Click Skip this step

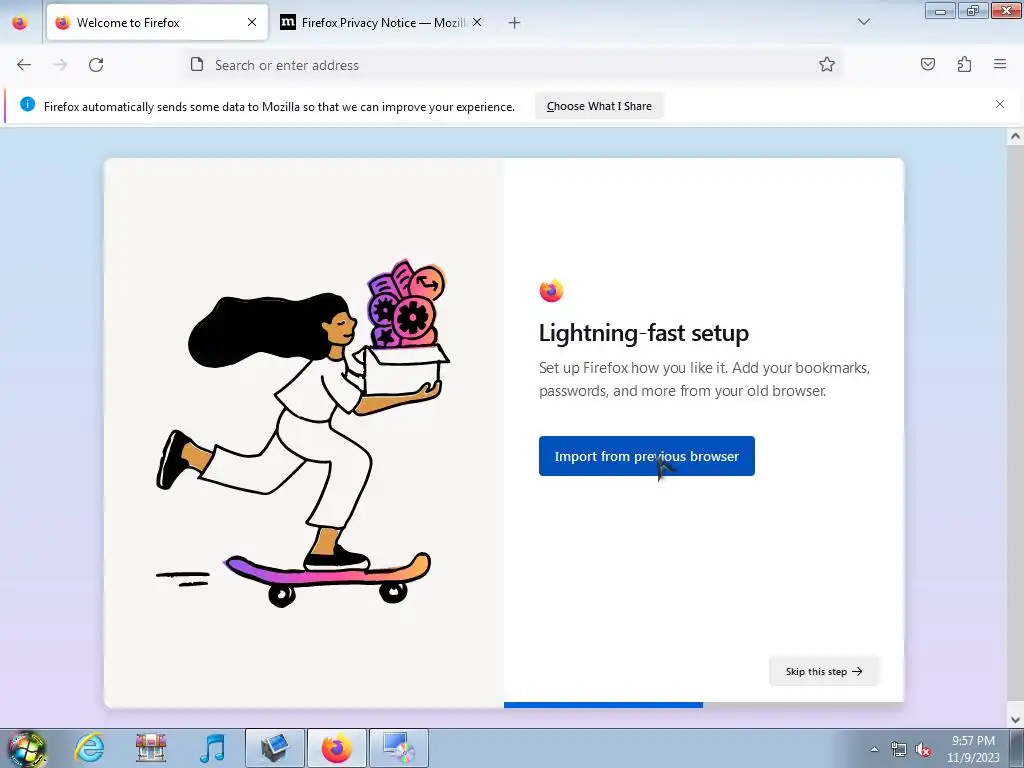pyautogui.click(x=824, y=671)
